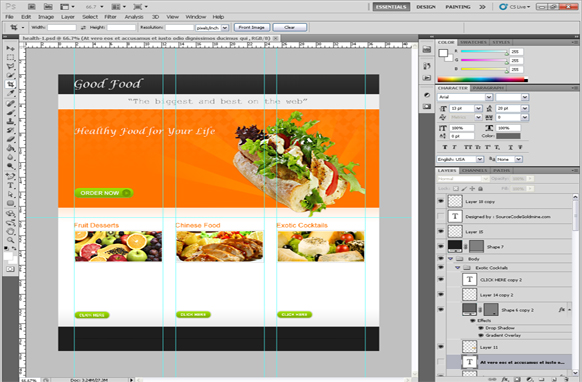Hide the Layer 18 copy layer
Screen dimensions: 582x382
(x=441, y=201)
